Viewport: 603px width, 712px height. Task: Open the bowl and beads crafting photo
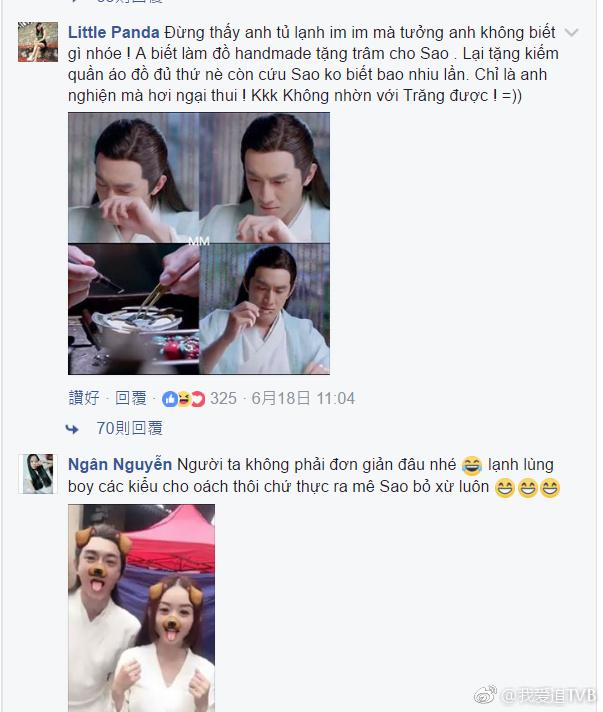click(133, 309)
